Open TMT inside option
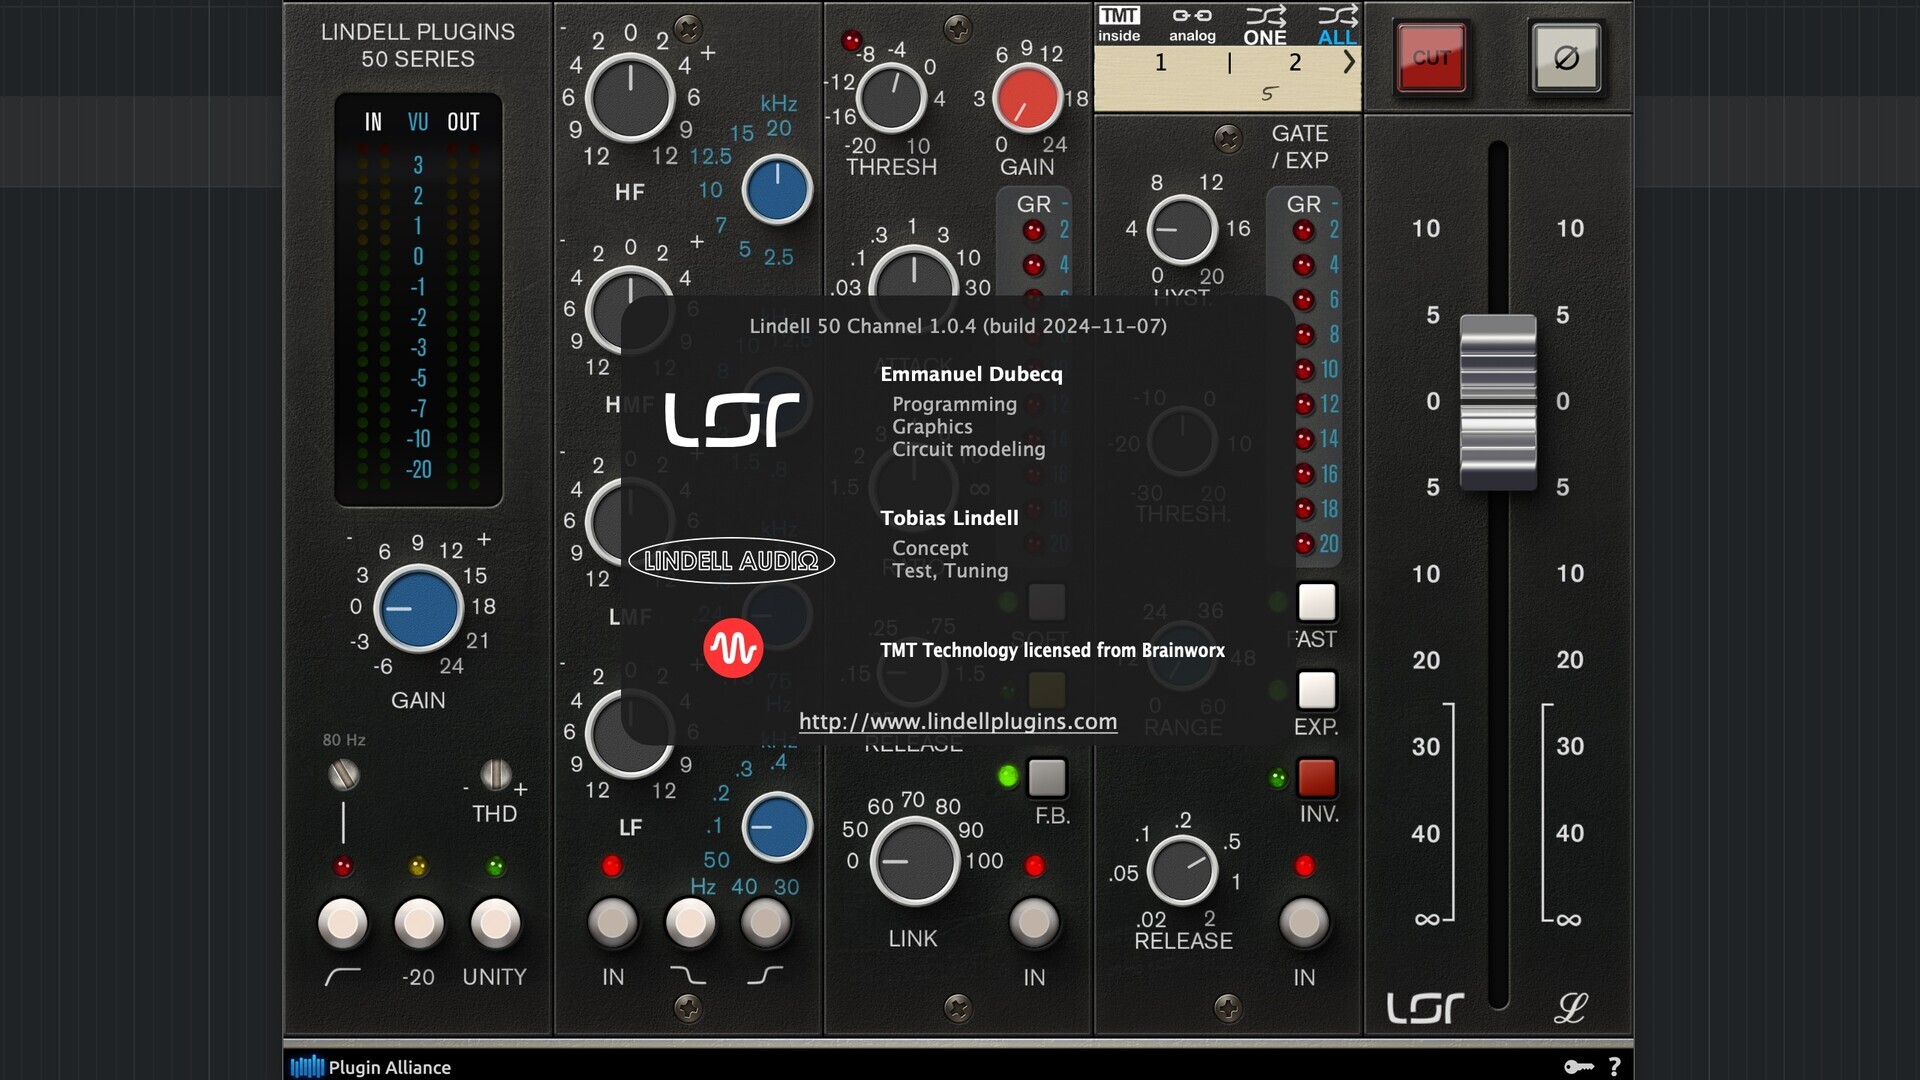The width and height of the screenshot is (1920, 1080). 1119,24
